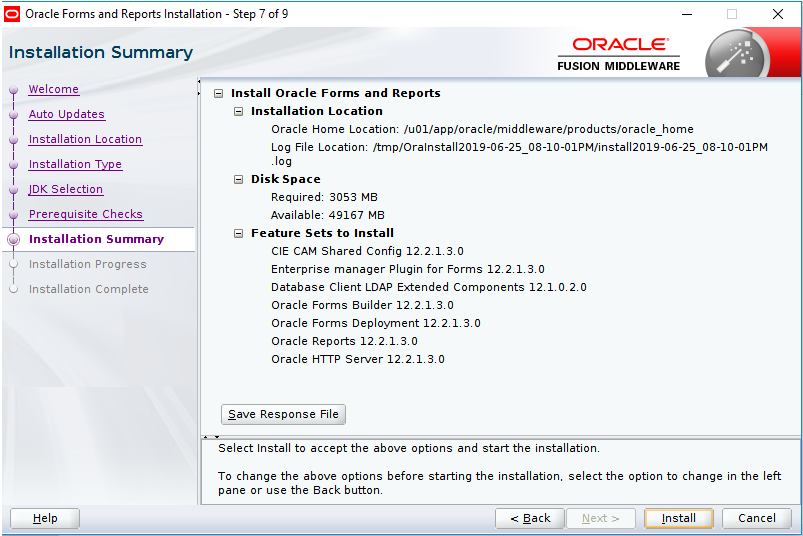This screenshot has height=536, width=803.
Task: Collapse the Feature Sets to Install section
Action: 239,233
